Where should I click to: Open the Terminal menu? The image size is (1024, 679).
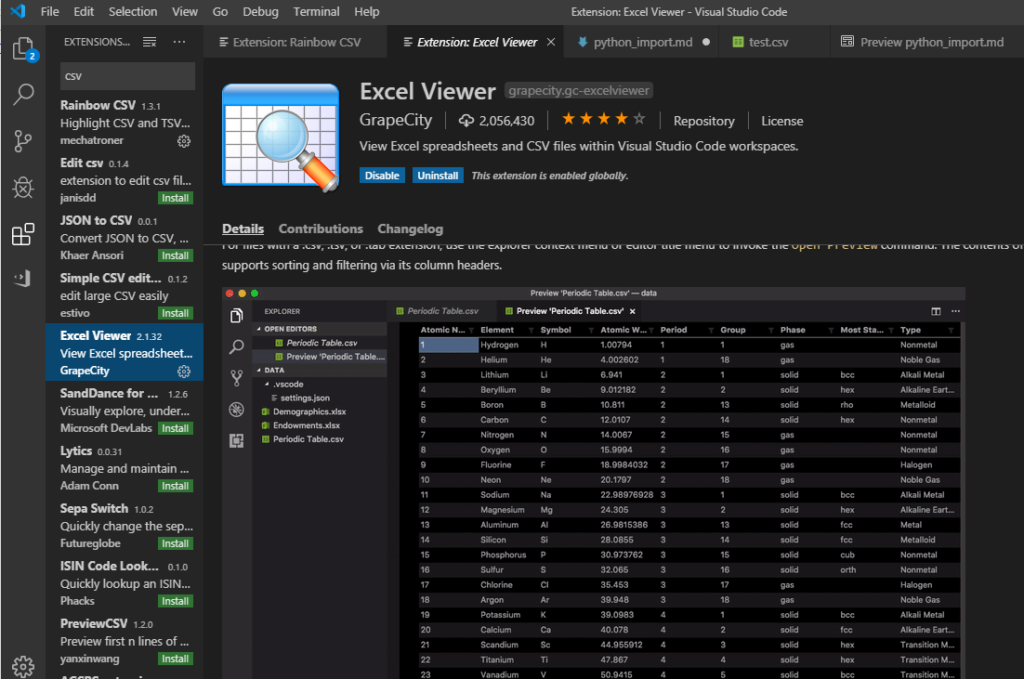click(316, 11)
